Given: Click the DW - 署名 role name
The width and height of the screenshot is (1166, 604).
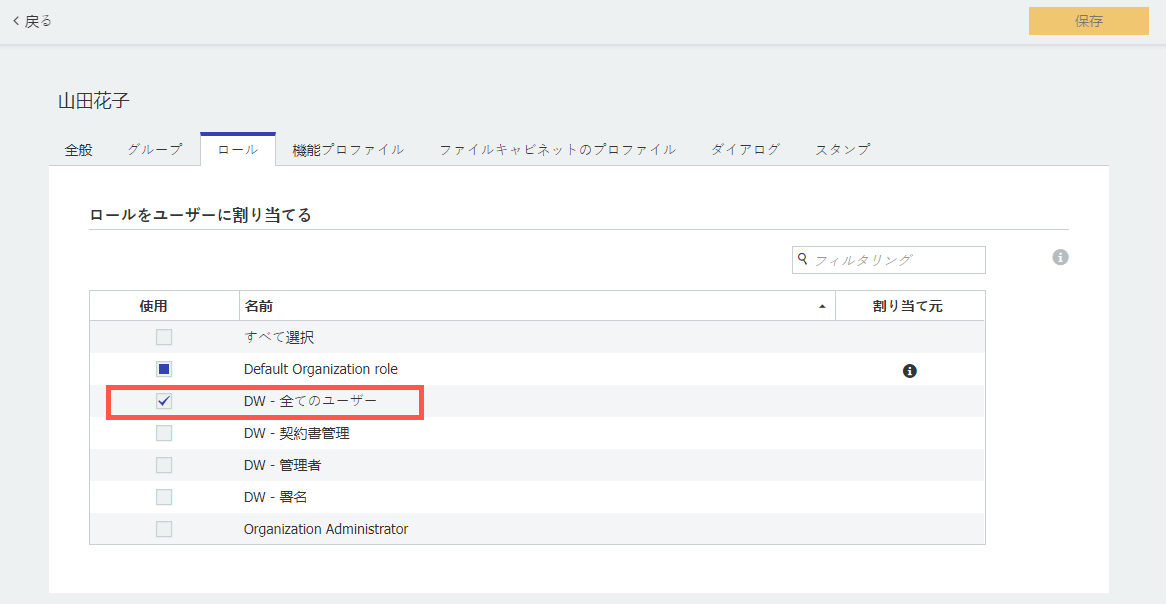Looking at the screenshot, I should (x=275, y=497).
